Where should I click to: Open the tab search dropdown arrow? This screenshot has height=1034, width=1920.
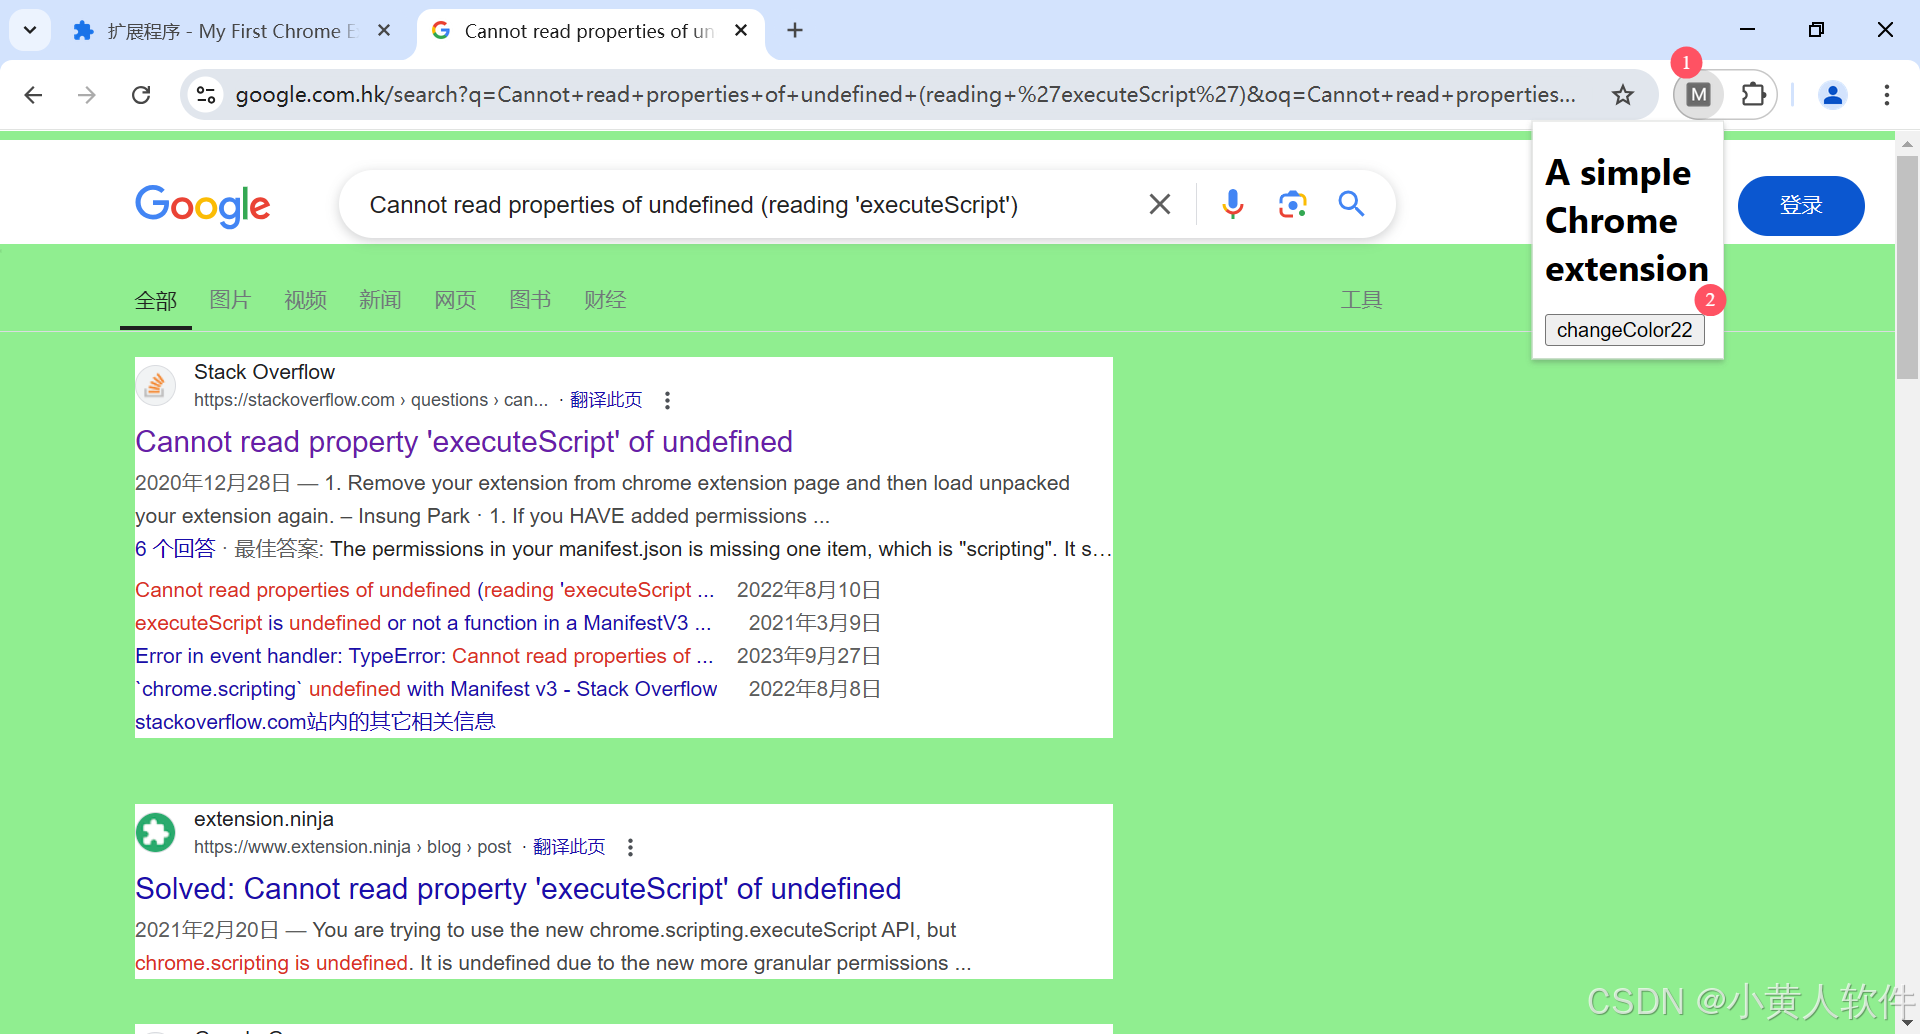pyautogui.click(x=30, y=30)
